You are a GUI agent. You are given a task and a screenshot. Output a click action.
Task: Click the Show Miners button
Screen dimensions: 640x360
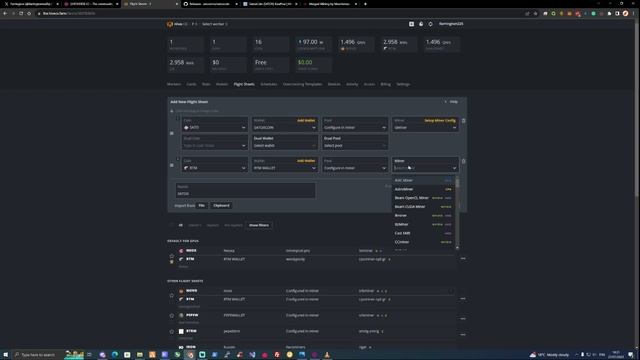(259, 225)
